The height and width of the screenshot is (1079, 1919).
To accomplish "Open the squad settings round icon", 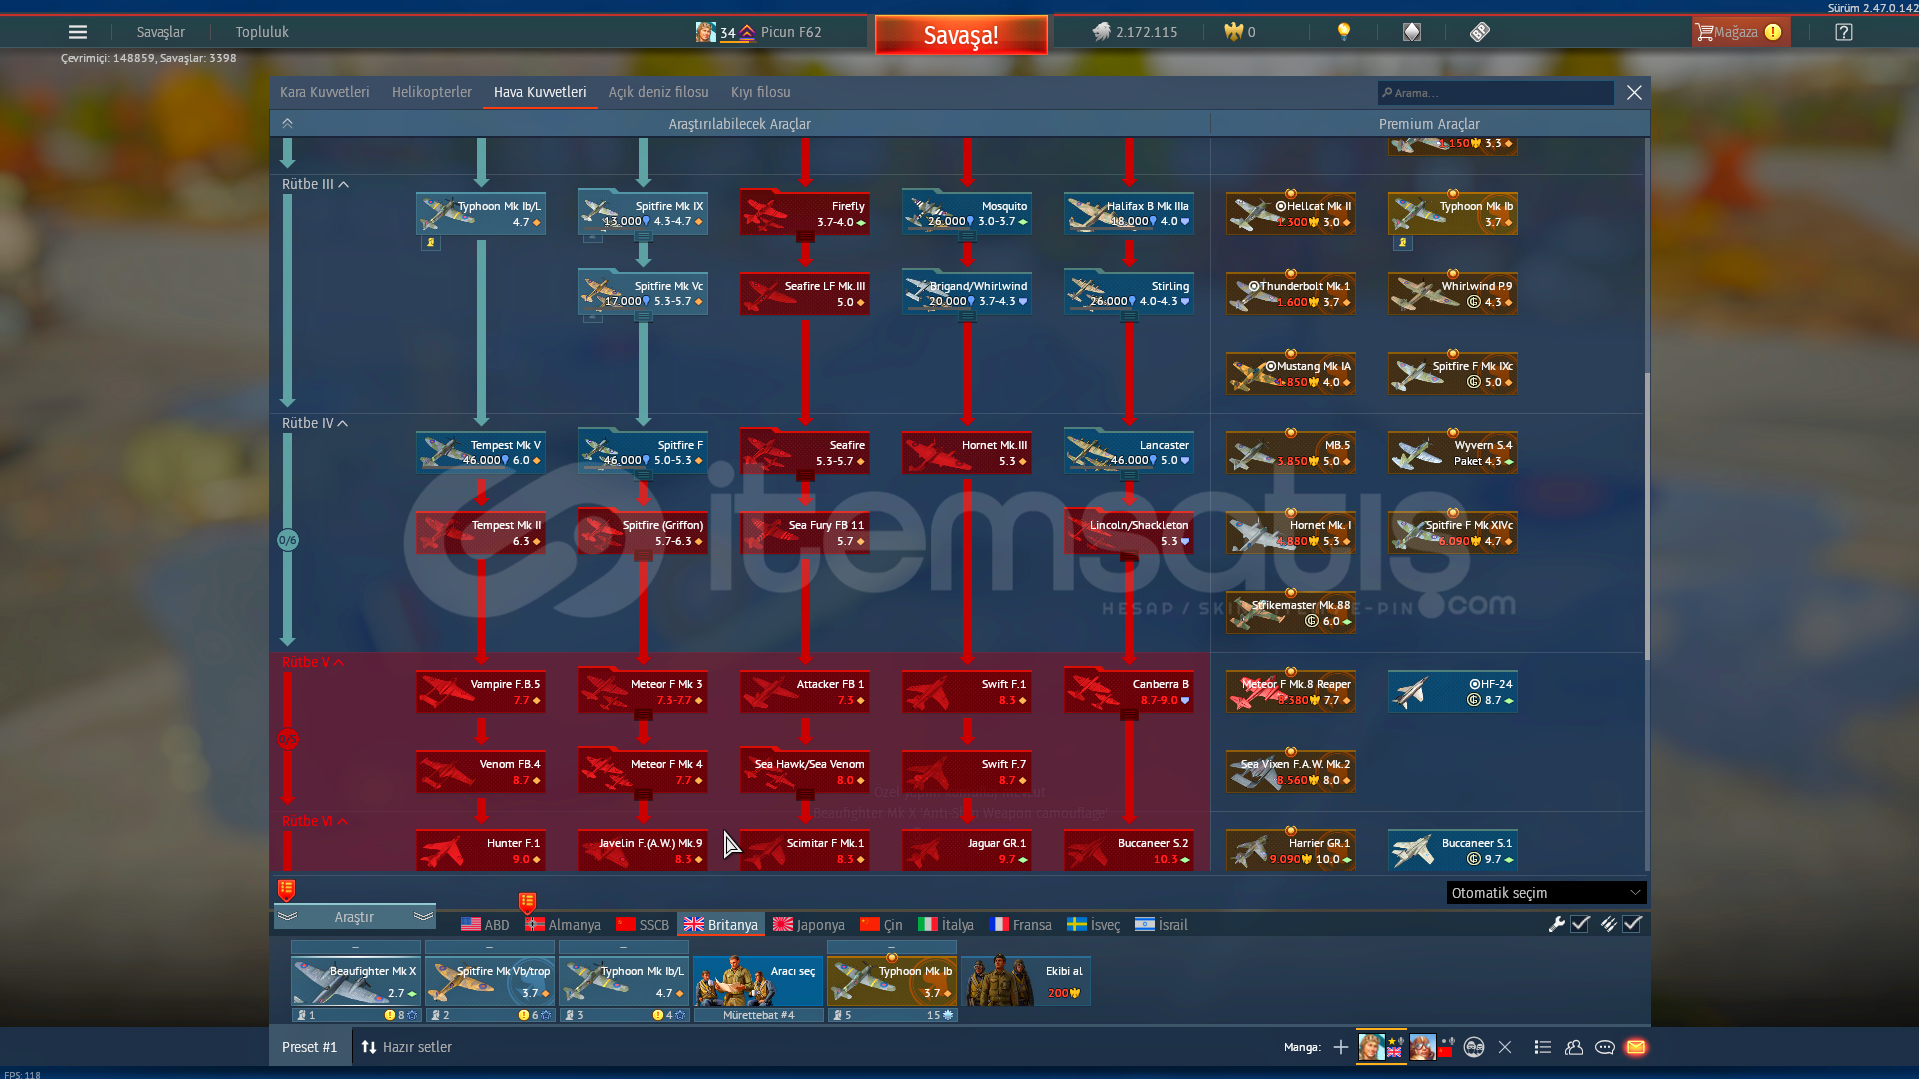I will (1474, 1047).
